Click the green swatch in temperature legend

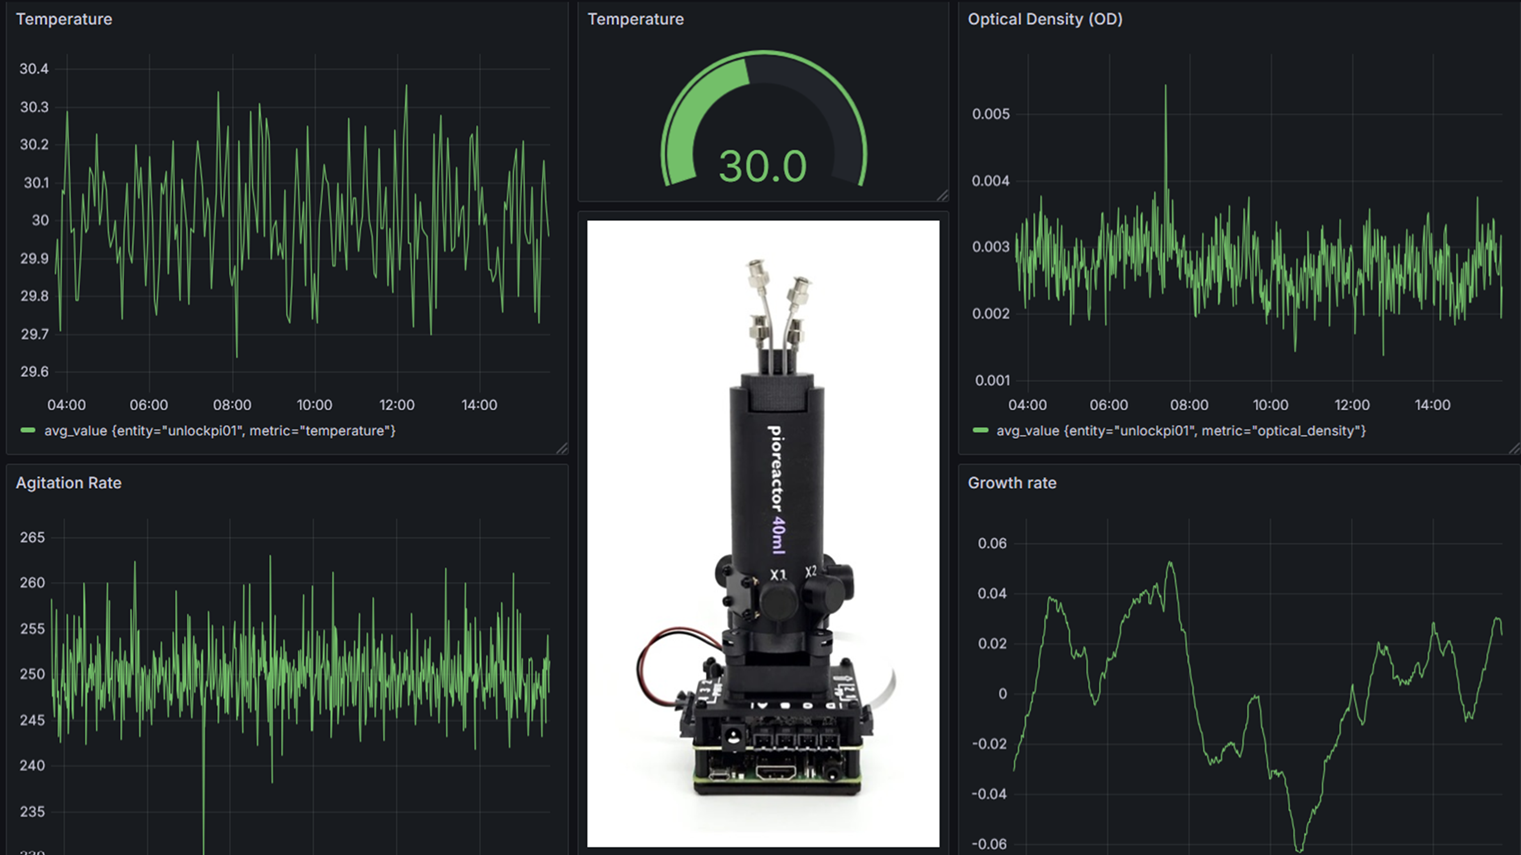tap(28, 431)
